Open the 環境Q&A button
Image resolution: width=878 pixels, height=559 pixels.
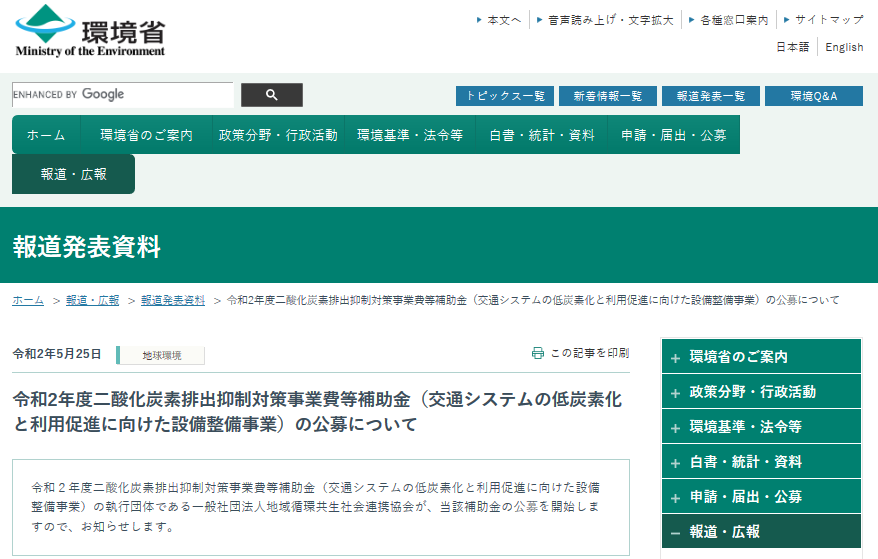tap(813, 96)
